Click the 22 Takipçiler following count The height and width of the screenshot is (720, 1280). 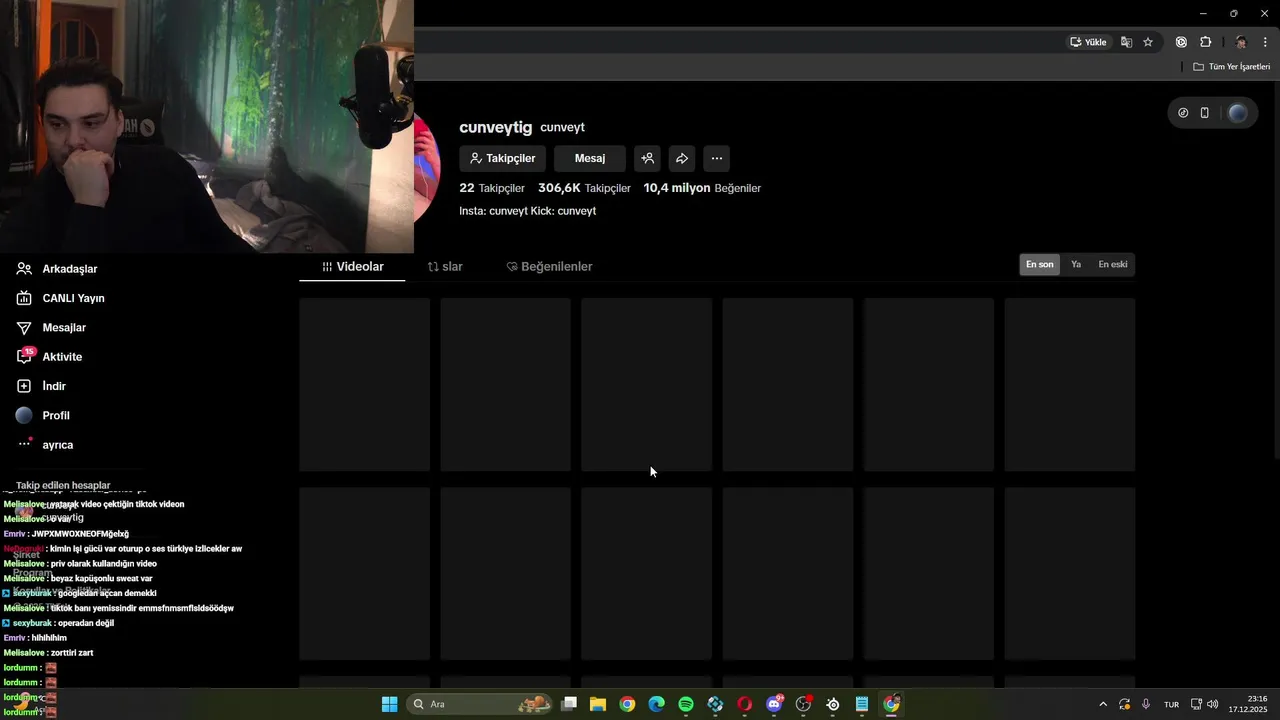point(492,188)
